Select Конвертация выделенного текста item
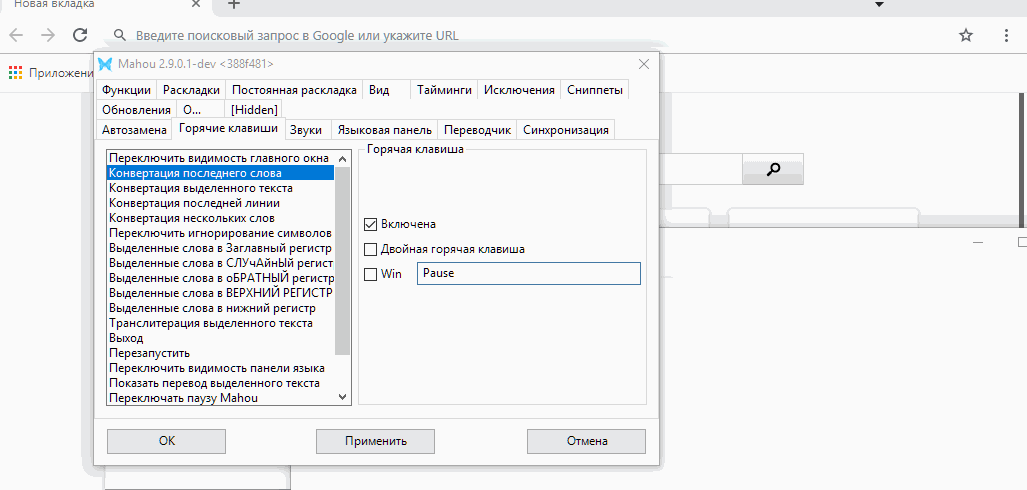1027x490 pixels. pyautogui.click(x=221, y=188)
